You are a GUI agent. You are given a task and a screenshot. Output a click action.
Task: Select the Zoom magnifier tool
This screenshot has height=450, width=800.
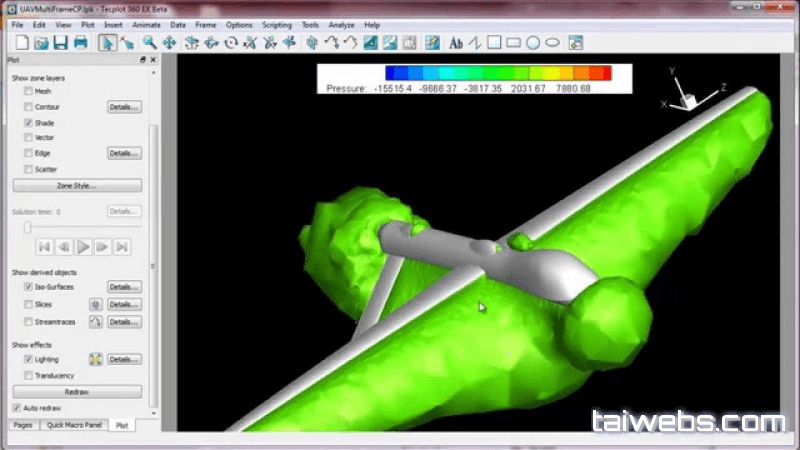(x=149, y=42)
